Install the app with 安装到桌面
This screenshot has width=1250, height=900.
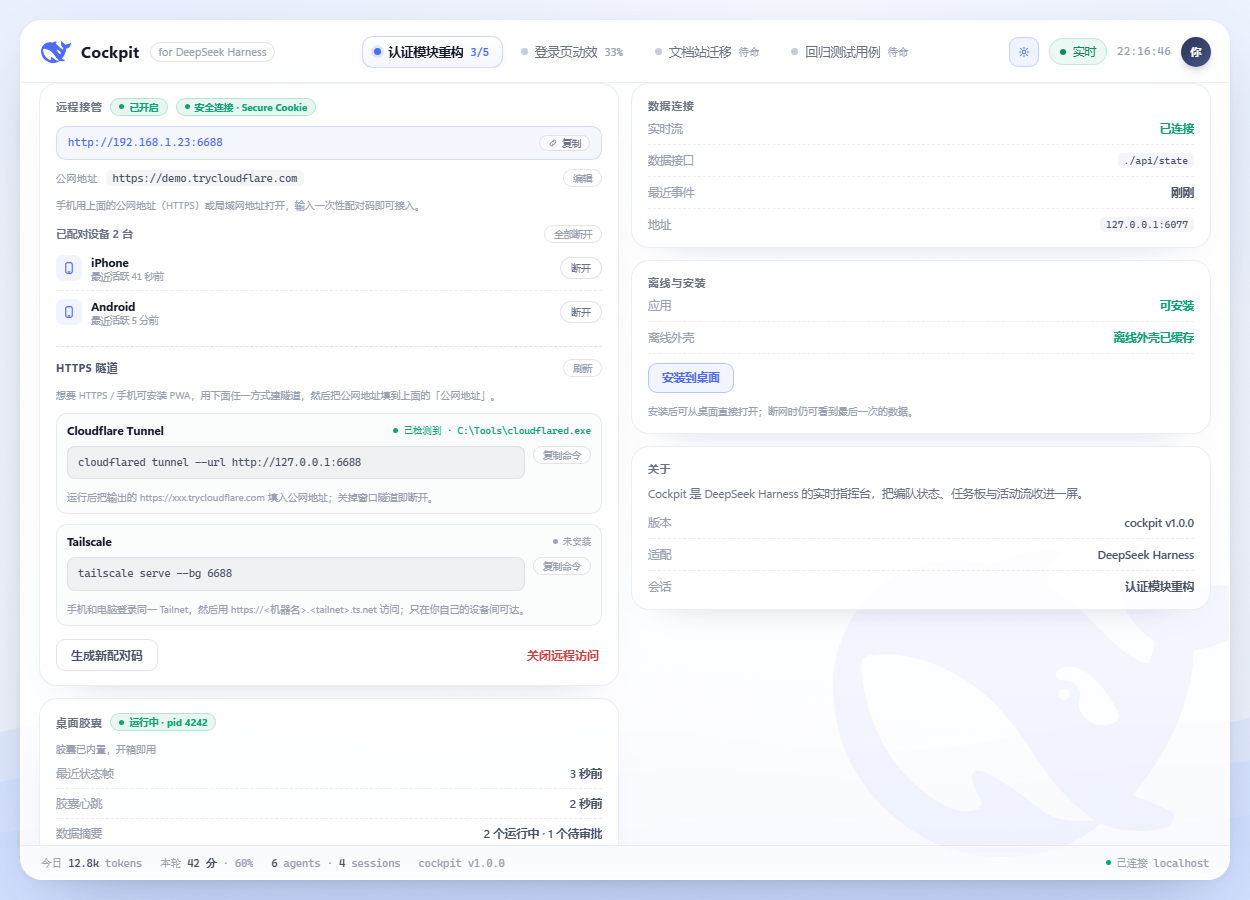point(691,378)
